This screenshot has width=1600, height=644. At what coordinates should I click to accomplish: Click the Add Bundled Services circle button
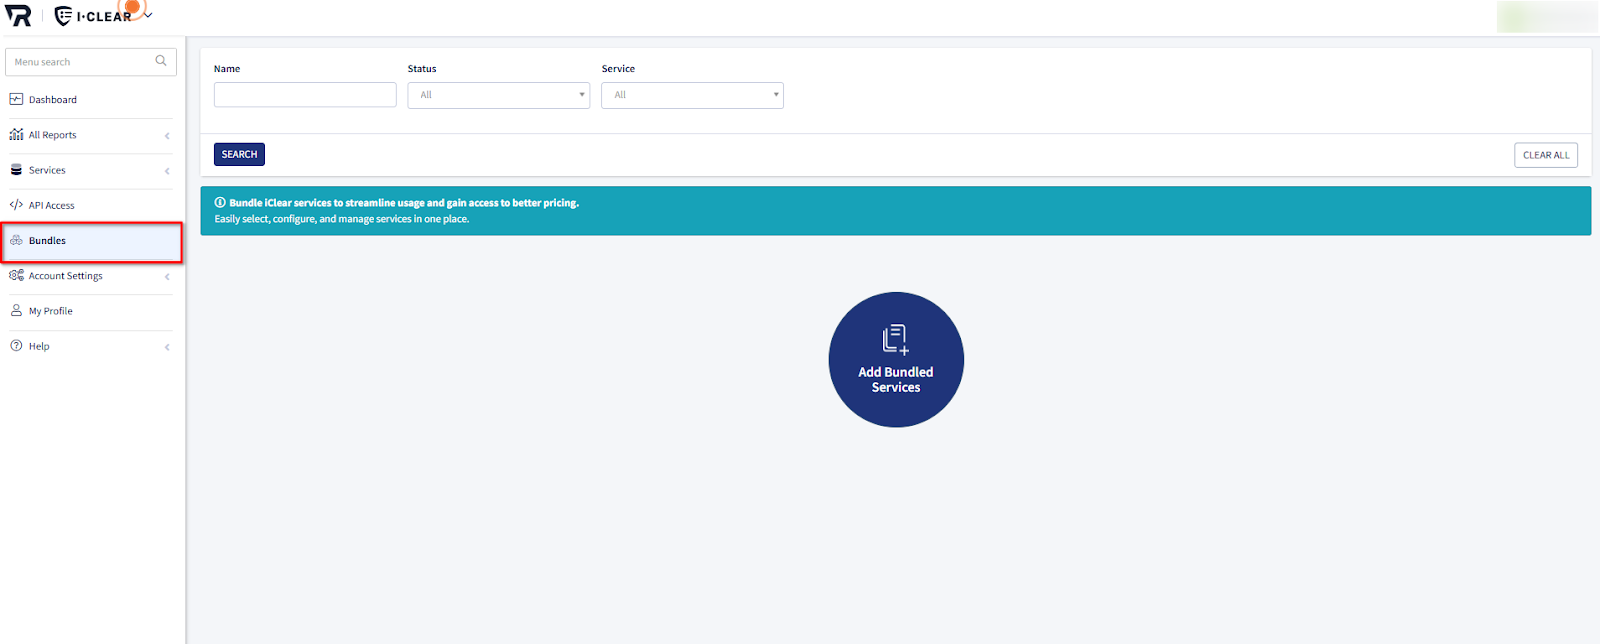(x=896, y=360)
